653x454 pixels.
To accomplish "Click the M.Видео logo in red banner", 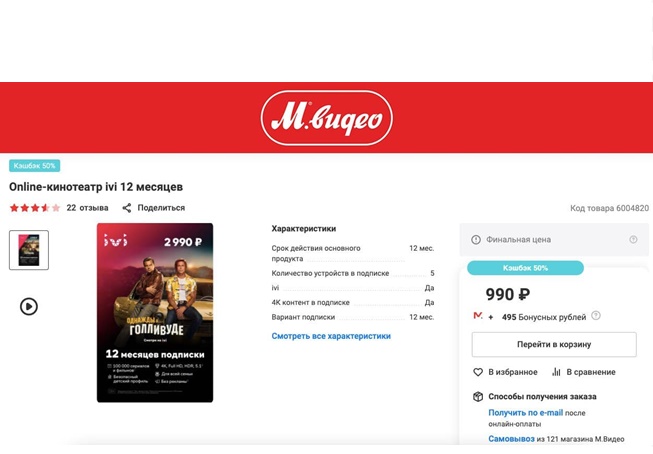I will [x=326, y=118].
